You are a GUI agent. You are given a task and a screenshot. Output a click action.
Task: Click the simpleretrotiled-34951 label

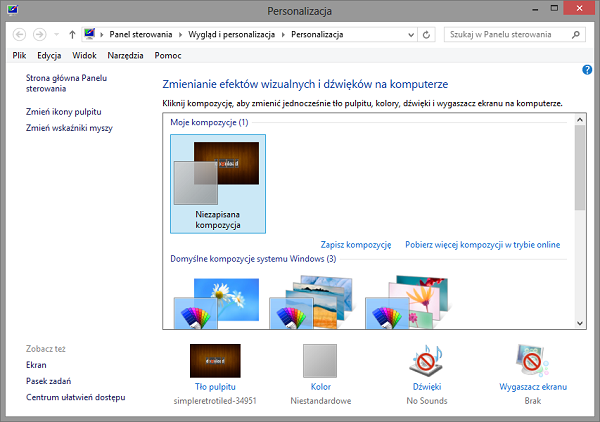point(215,401)
